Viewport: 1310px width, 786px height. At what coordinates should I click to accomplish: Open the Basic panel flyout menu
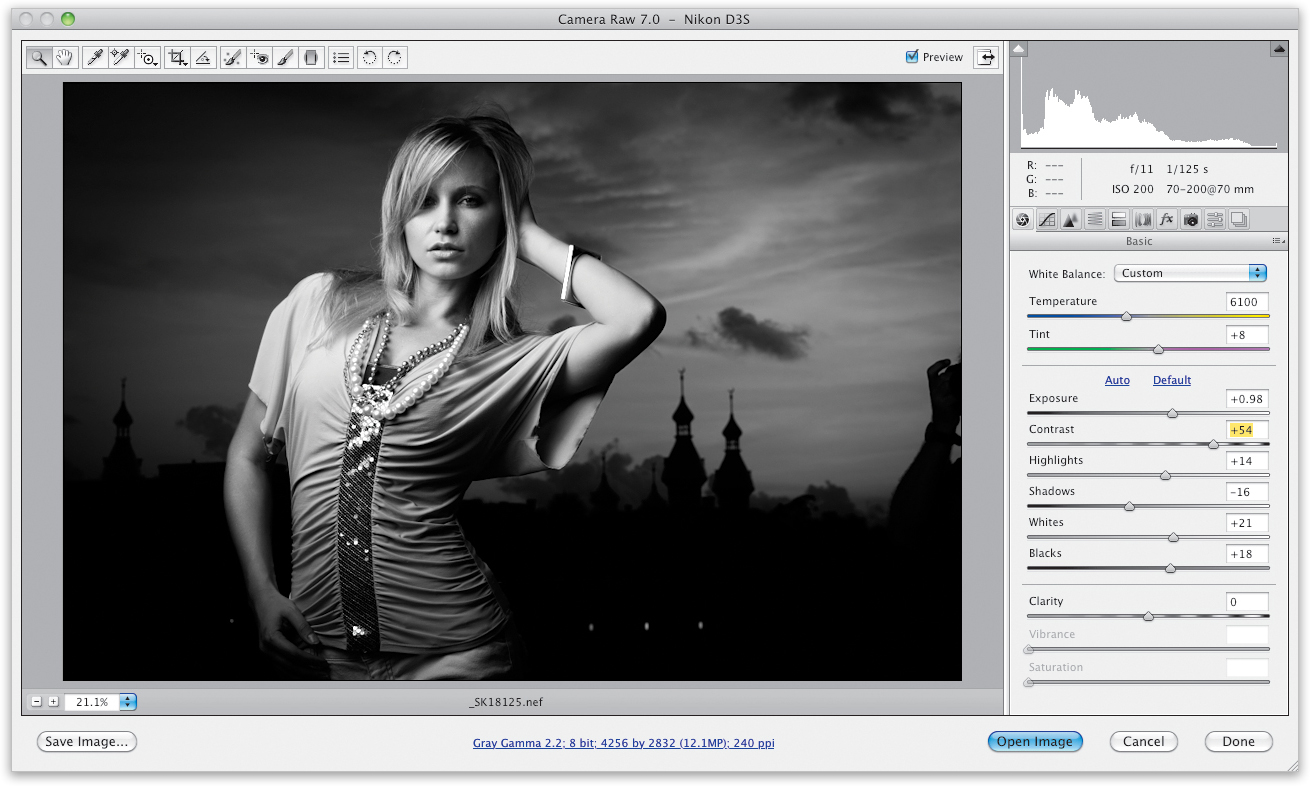(x=1278, y=241)
